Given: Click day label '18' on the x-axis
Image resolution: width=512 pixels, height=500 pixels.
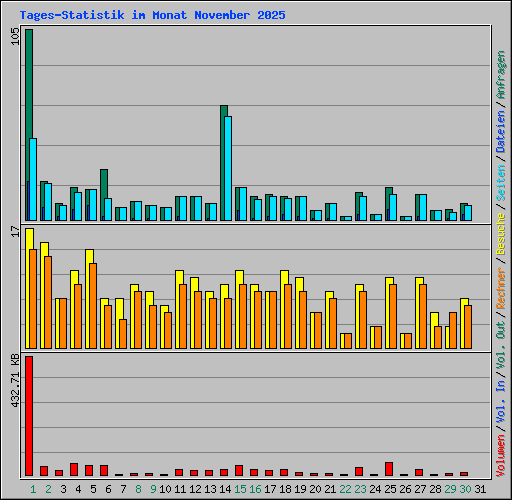Looking at the screenshot, I should coord(285,489).
